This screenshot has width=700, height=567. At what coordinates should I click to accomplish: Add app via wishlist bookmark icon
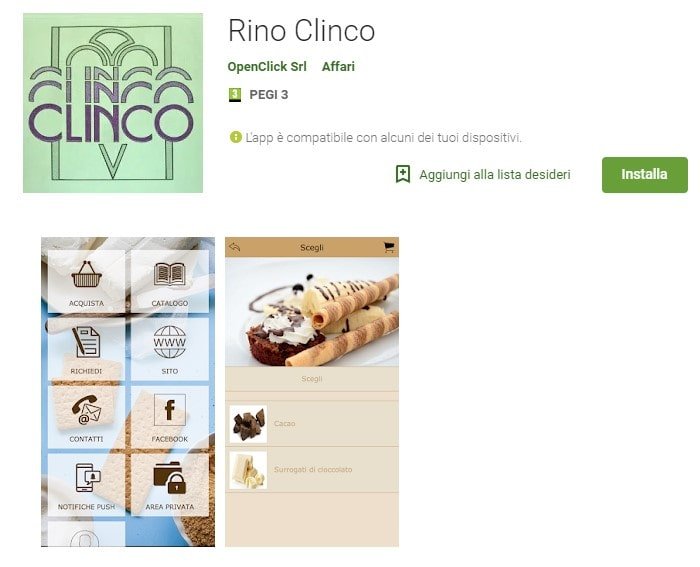tap(403, 174)
